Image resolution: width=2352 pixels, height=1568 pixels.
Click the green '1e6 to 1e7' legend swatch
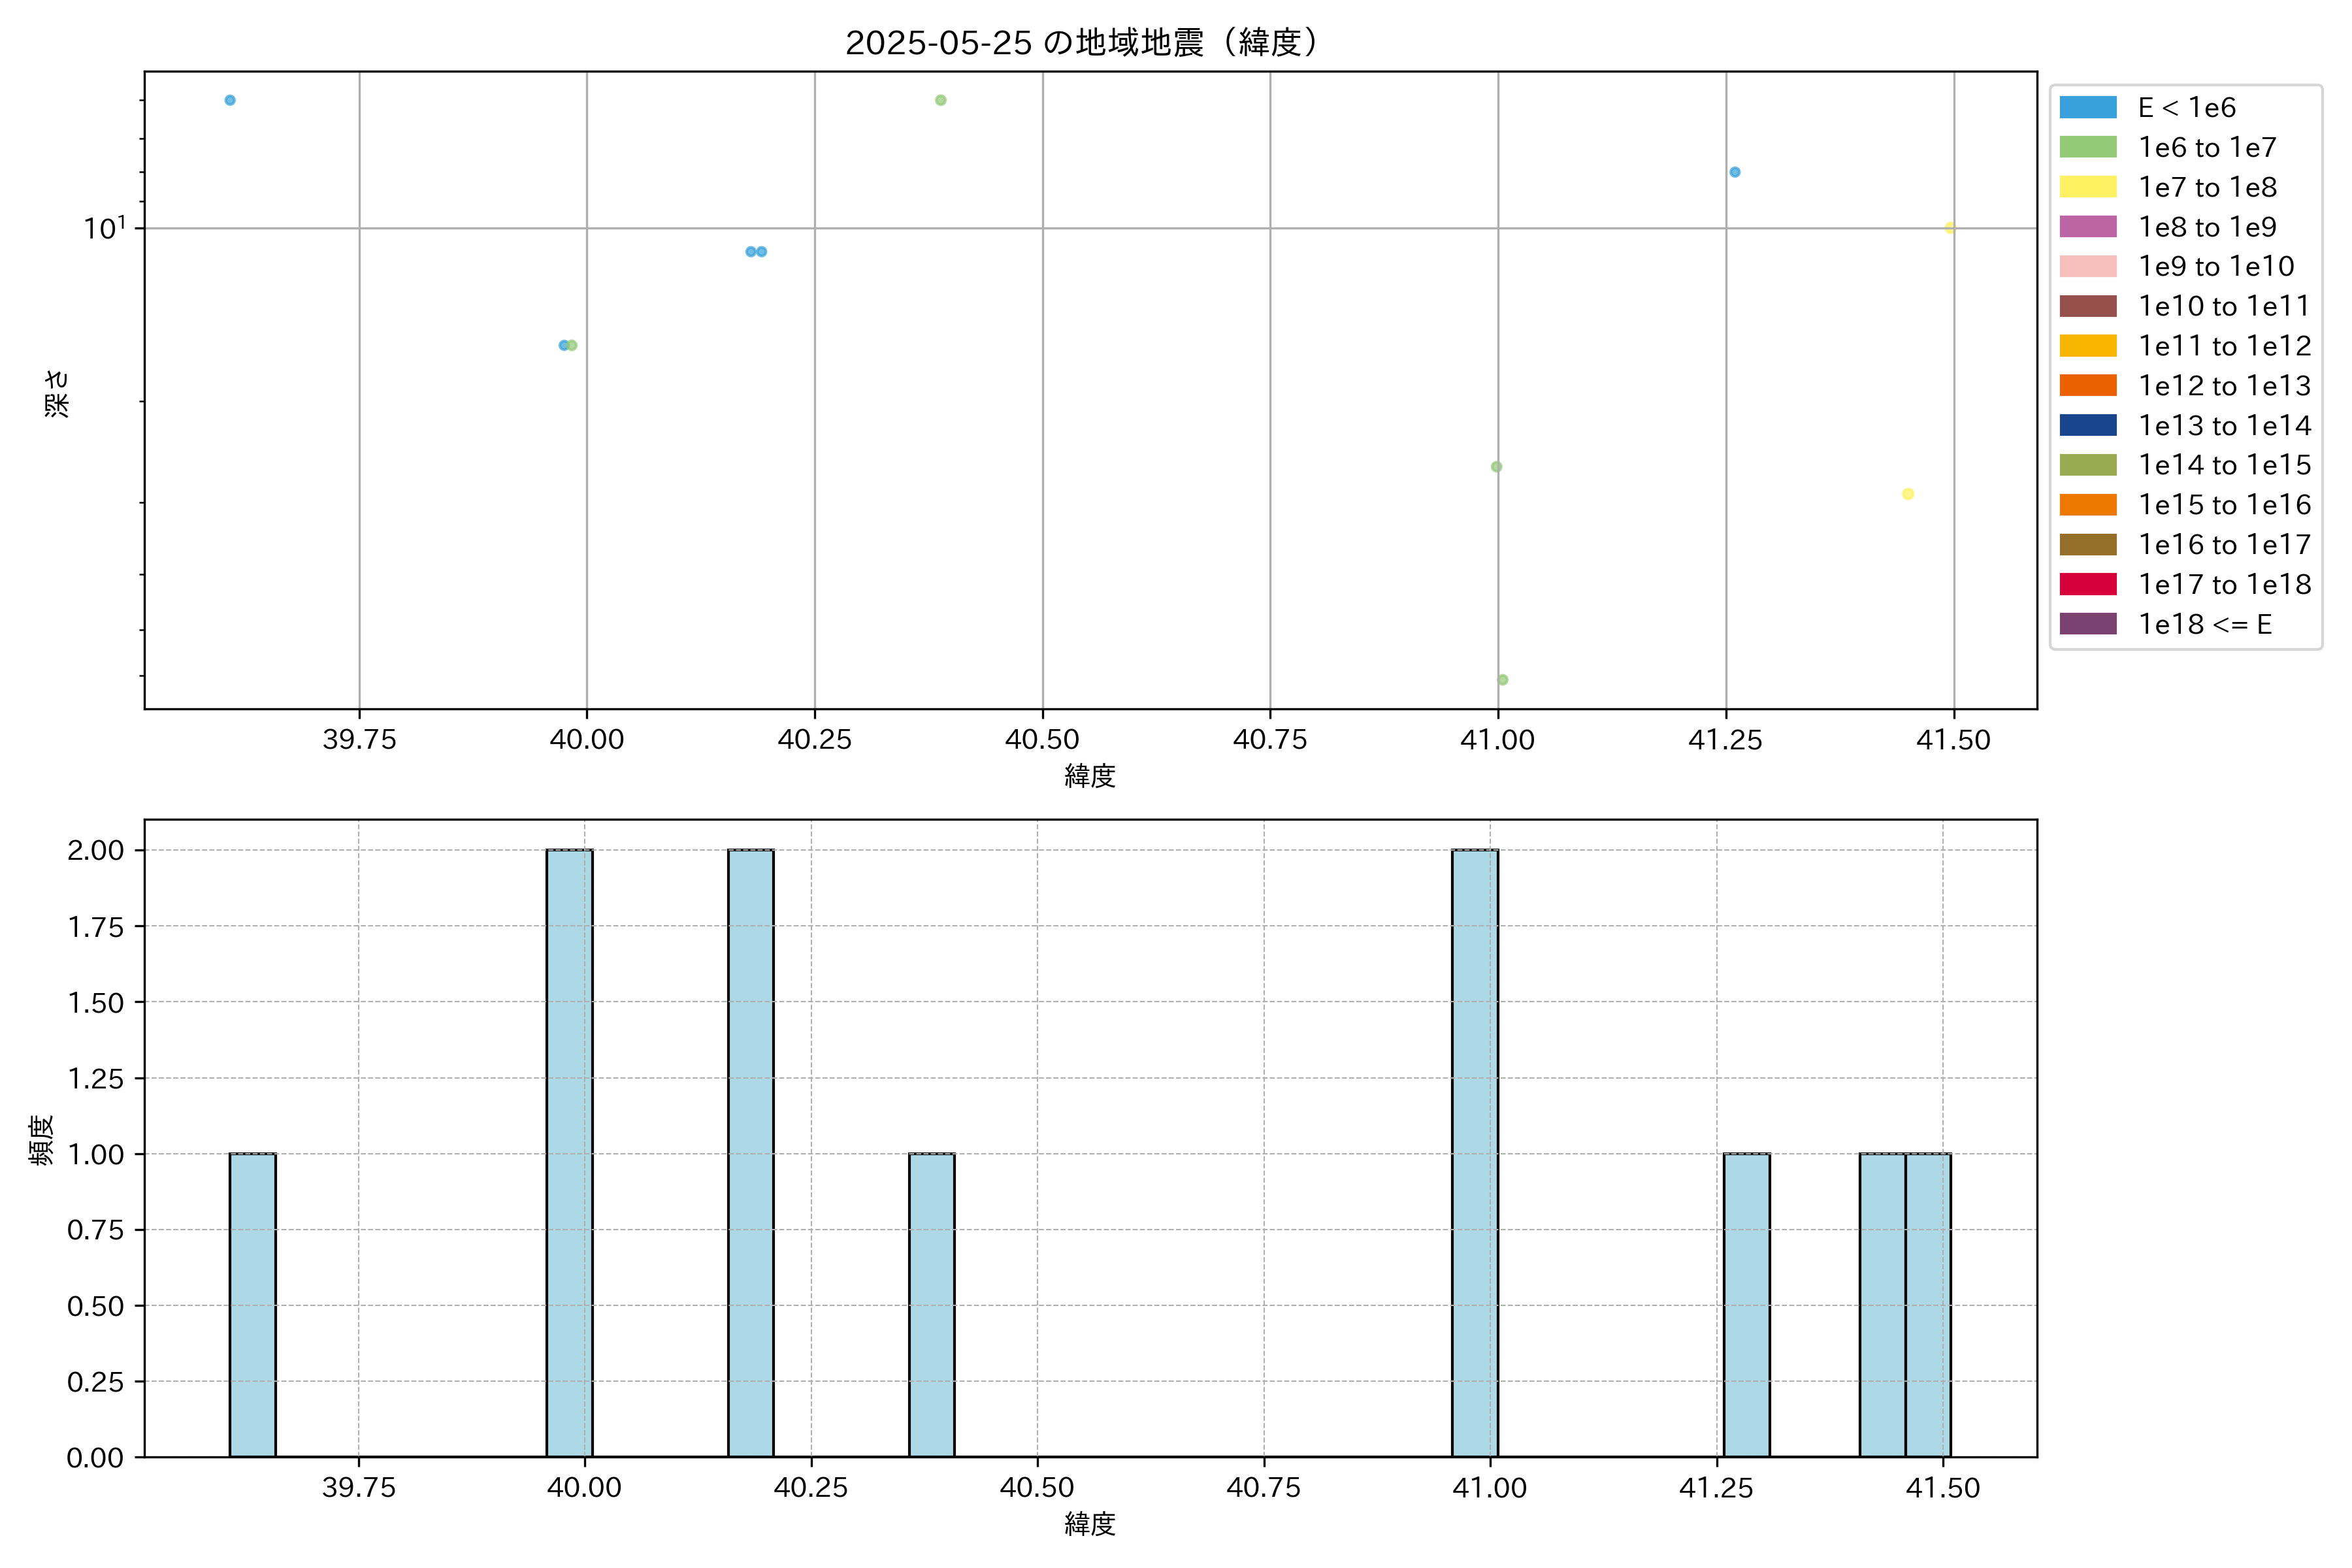tap(2087, 147)
